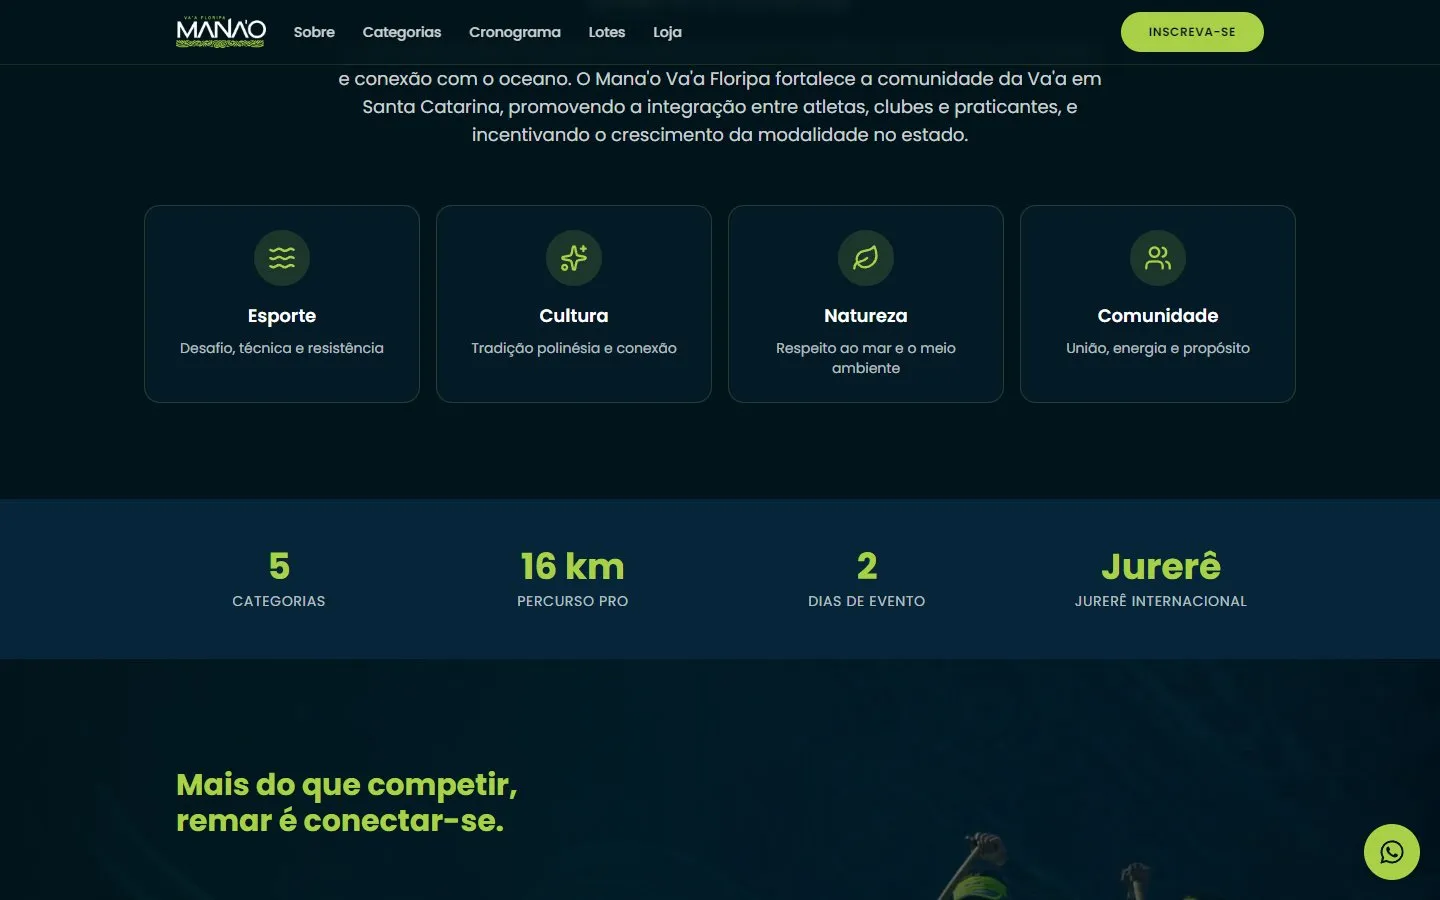This screenshot has height=900, width=1440.
Task: Click the 5 categorias statistic
Action: tap(279, 579)
